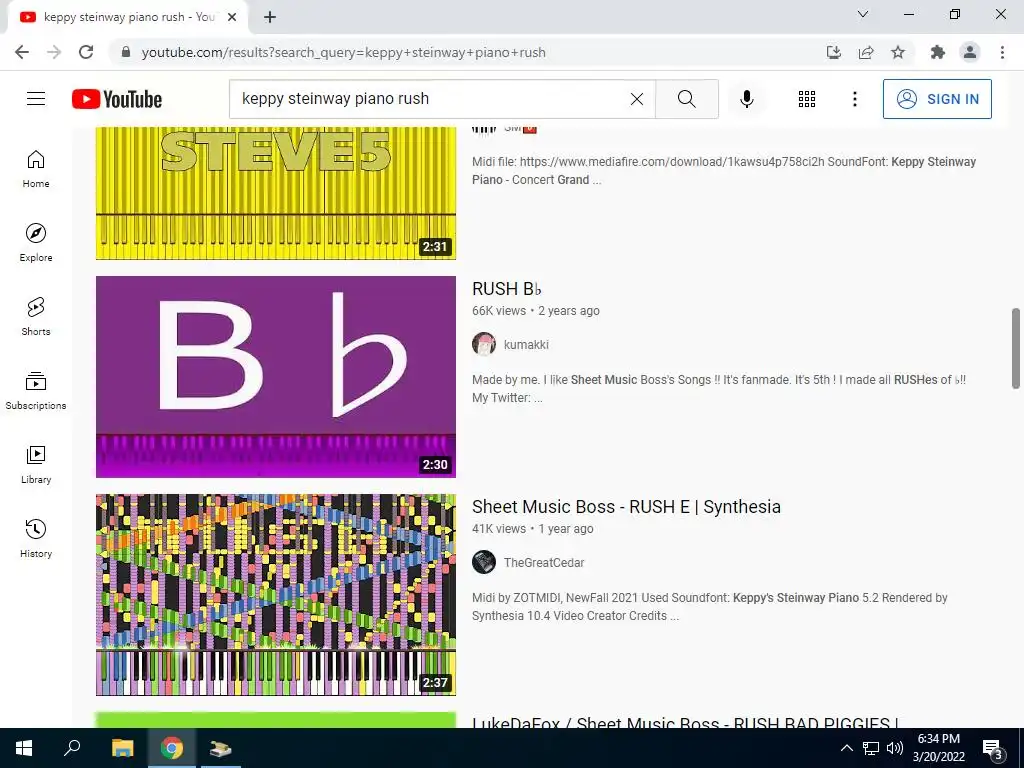The image size is (1024, 768).
Task: Bookmark this tab with the star
Action: [x=898, y=52]
